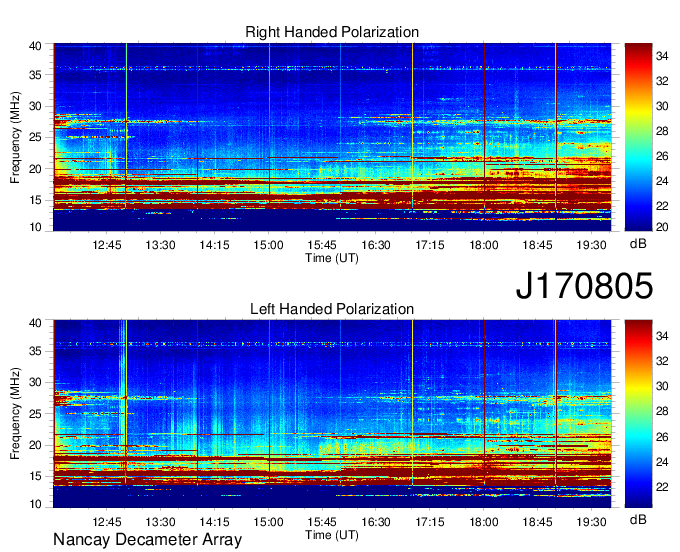
Task: Click the "30" frequency tick of Right Handed plot
Action: pyautogui.click(x=35, y=106)
